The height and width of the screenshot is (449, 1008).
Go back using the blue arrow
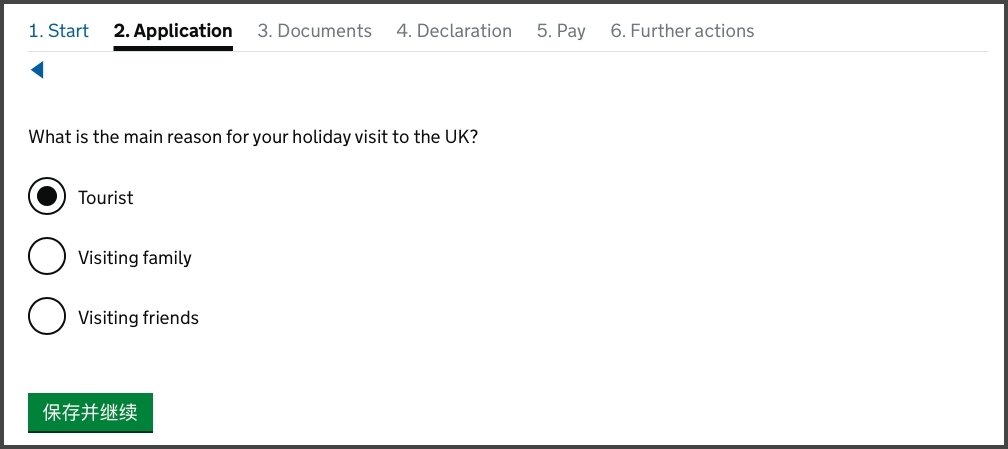coord(37,70)
